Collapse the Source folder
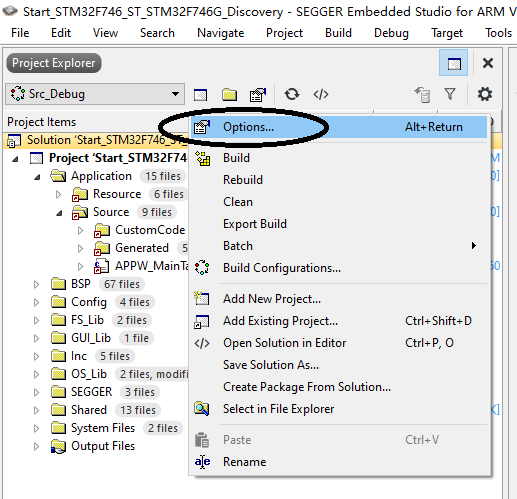 click(x=59, y=213)
